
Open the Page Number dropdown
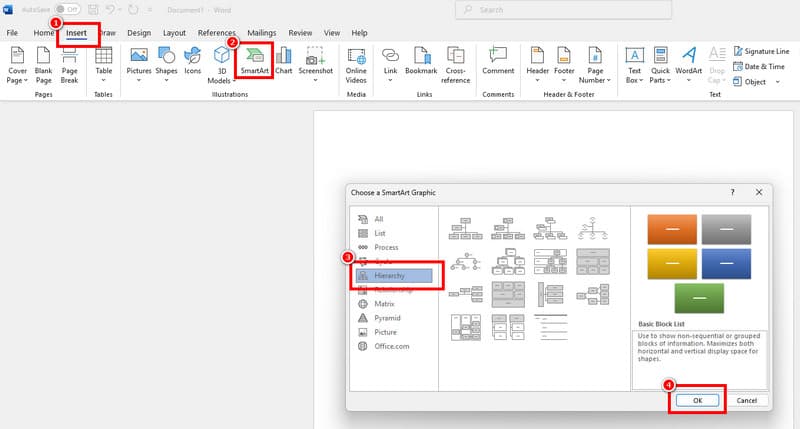[x=595, y=65]
